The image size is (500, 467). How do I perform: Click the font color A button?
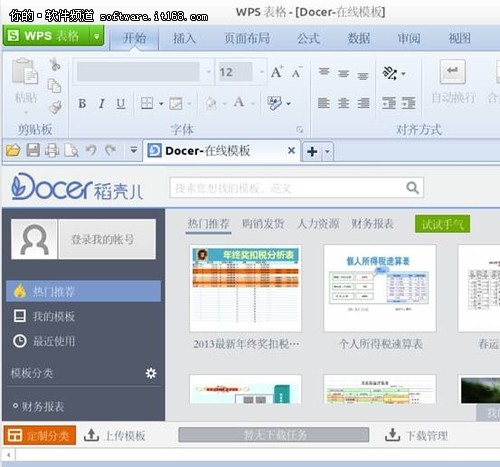(x=239, y=102)
